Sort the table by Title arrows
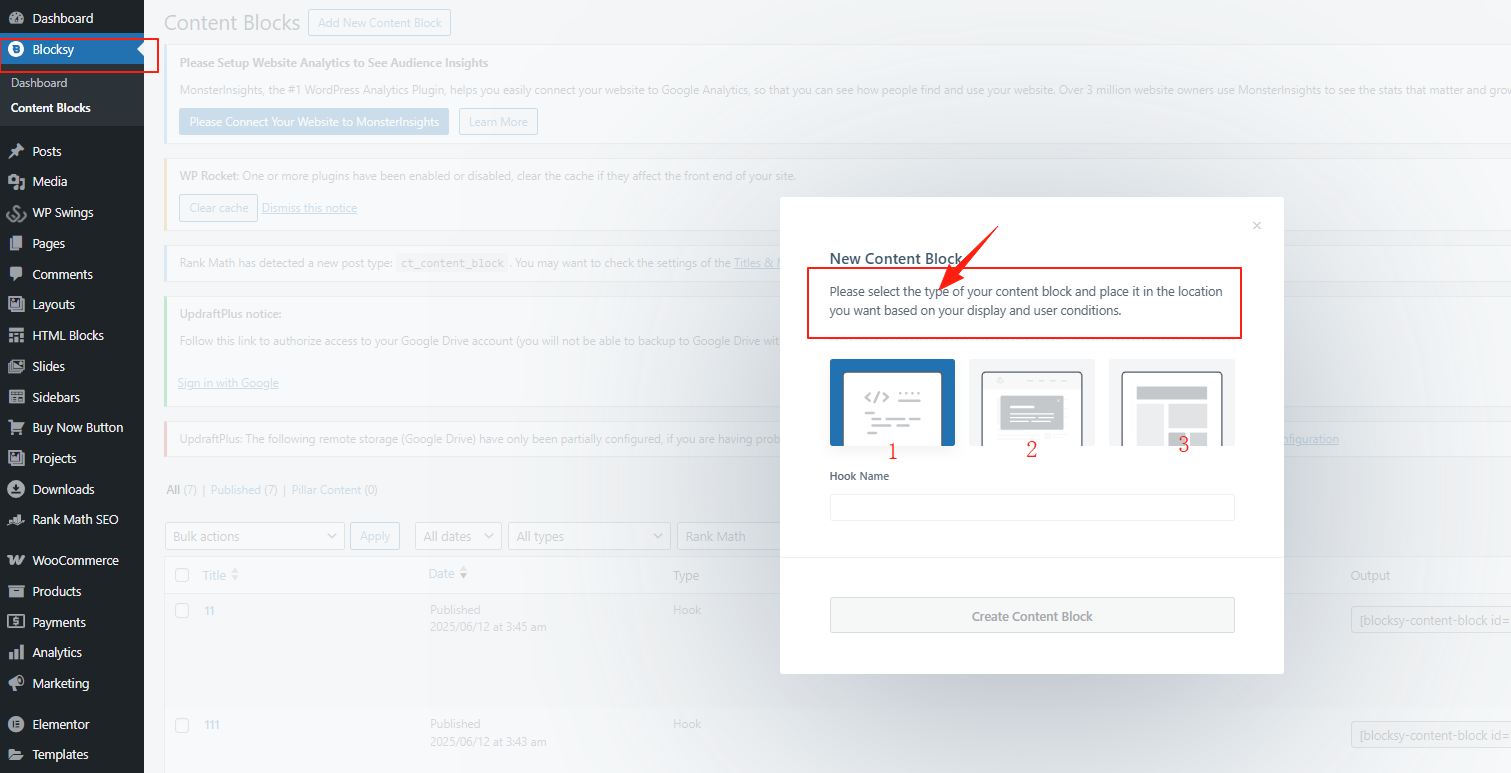 click(x=235, y=575)
